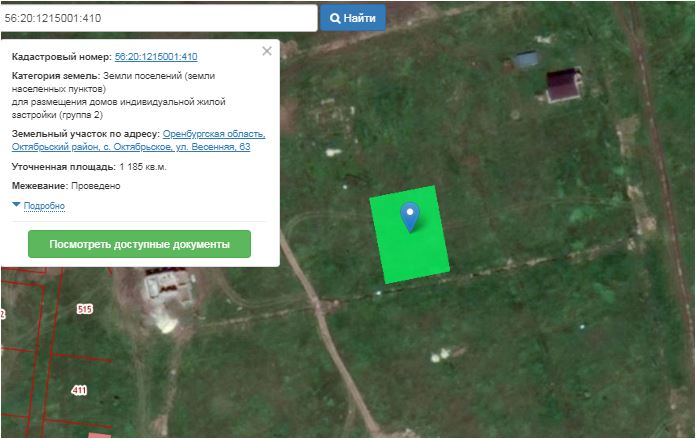Open the Оренбургская область address link
696x439 pixels.
click(213, 134)
